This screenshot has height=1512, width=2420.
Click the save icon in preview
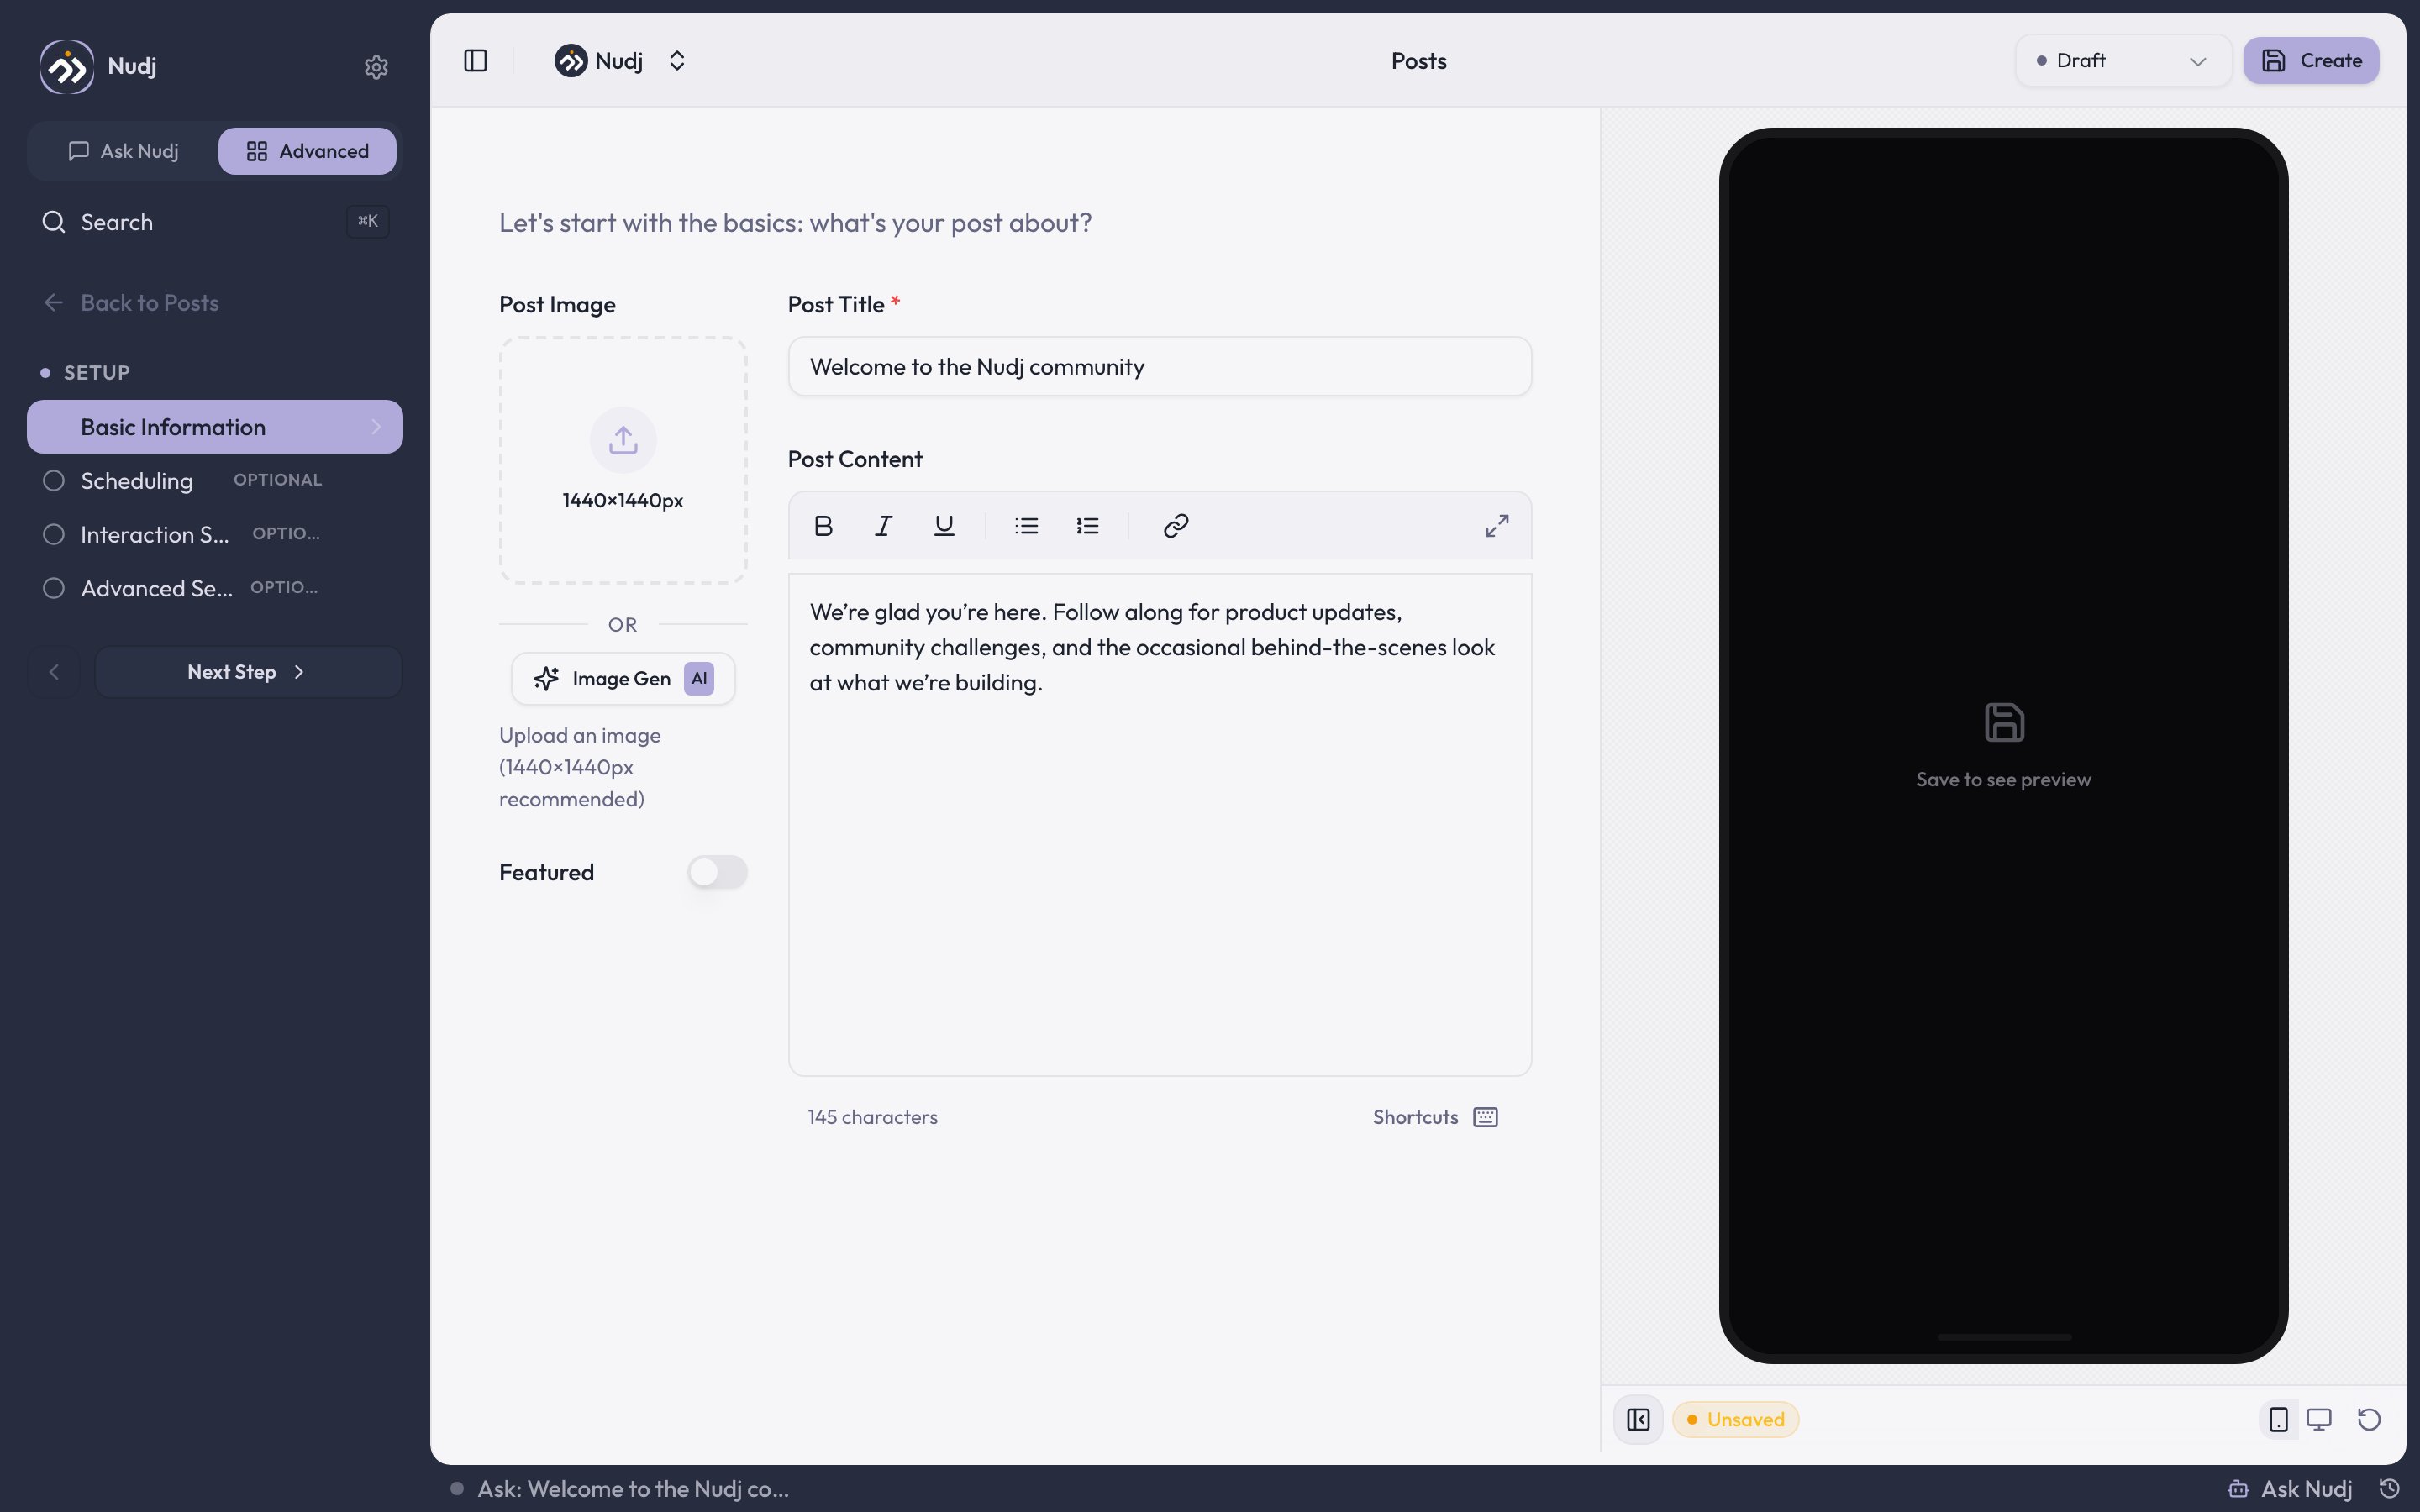pyautogui.click(x=2004, y=722)
